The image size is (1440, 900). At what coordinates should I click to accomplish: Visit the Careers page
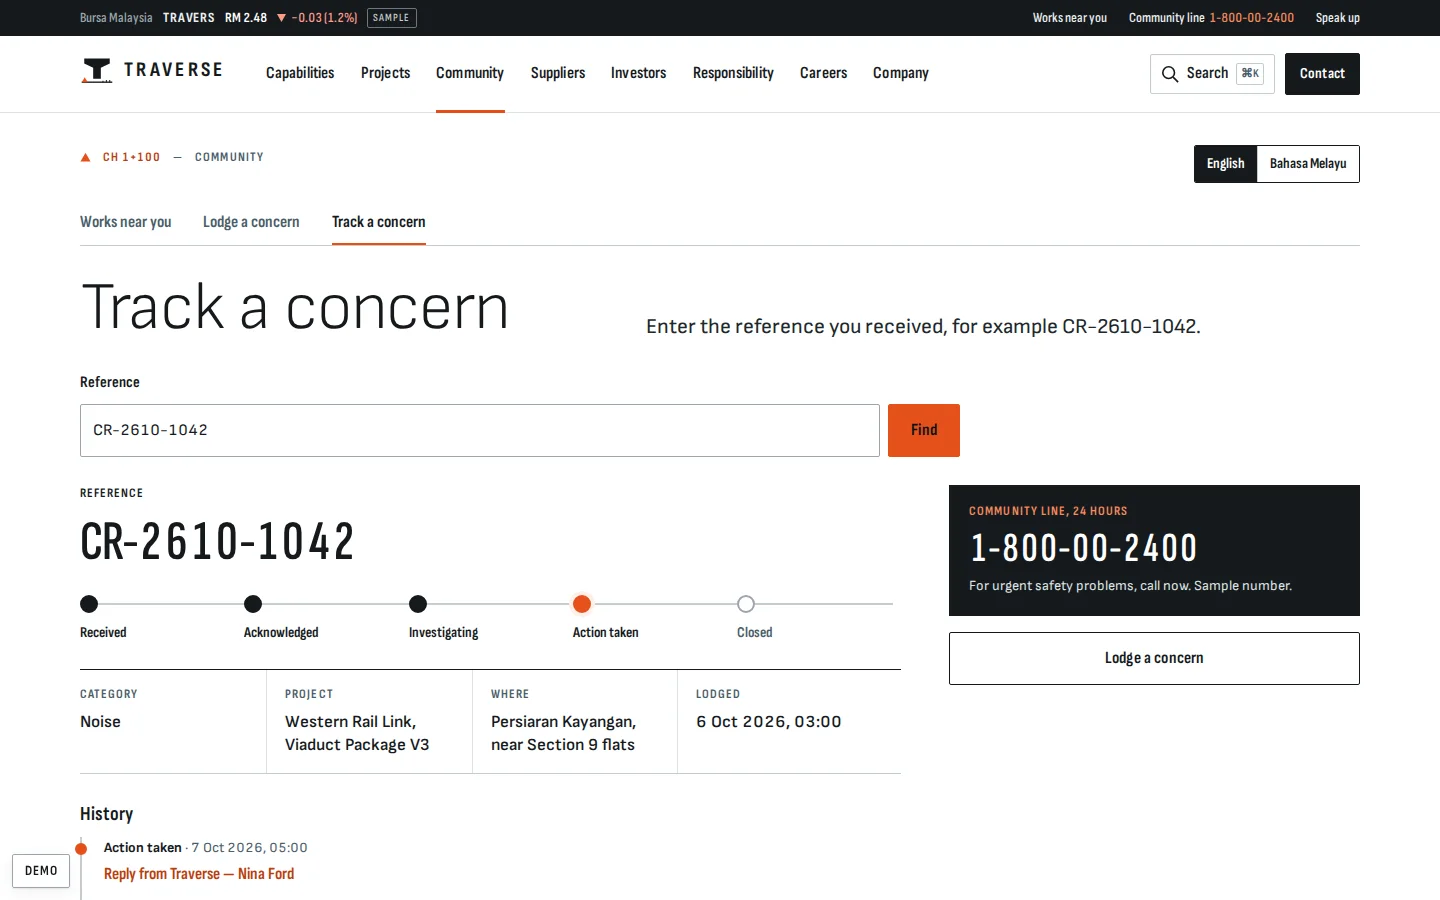point(823,73)
